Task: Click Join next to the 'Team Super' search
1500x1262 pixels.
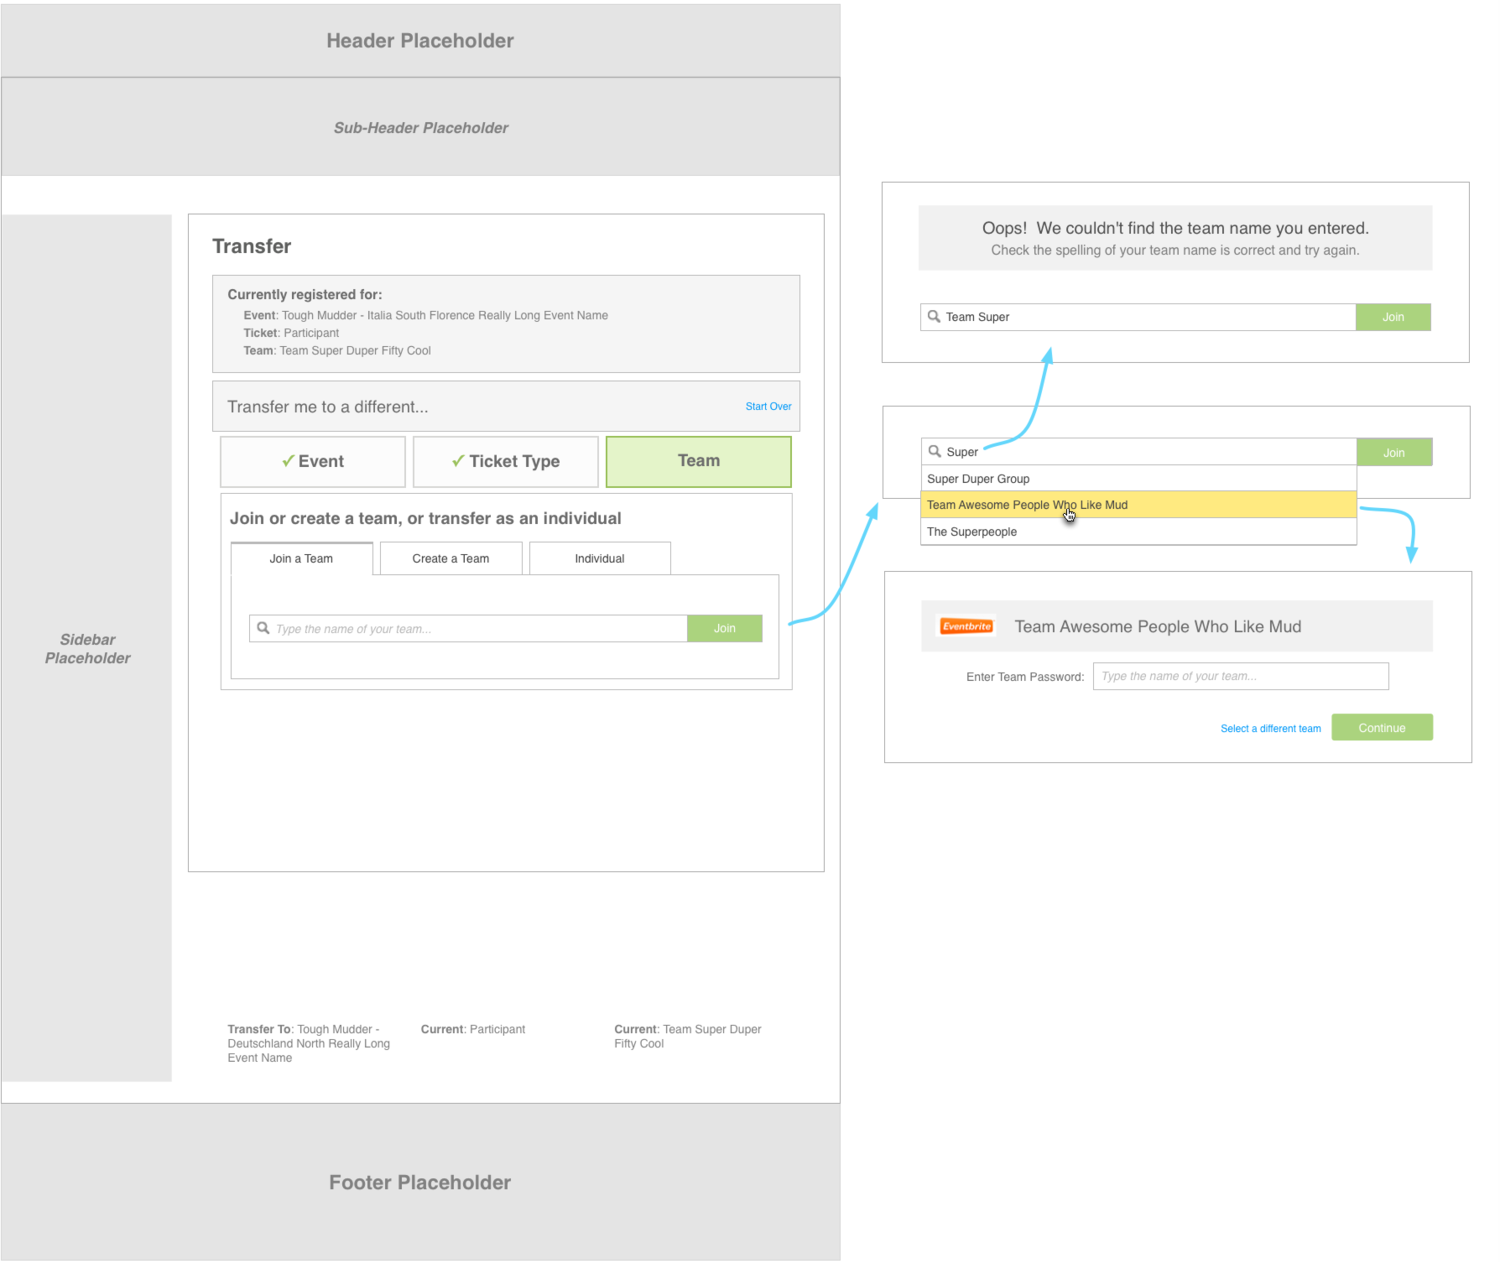Action: point(1393,317)
